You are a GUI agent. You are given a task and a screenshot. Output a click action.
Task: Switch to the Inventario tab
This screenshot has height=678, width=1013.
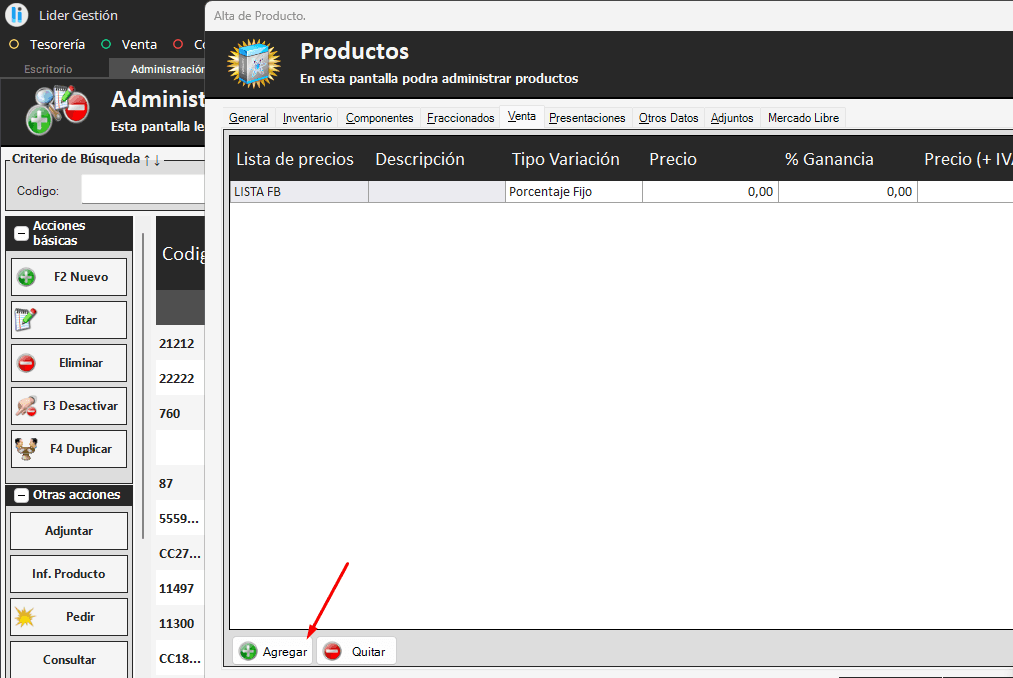point(307,118)
